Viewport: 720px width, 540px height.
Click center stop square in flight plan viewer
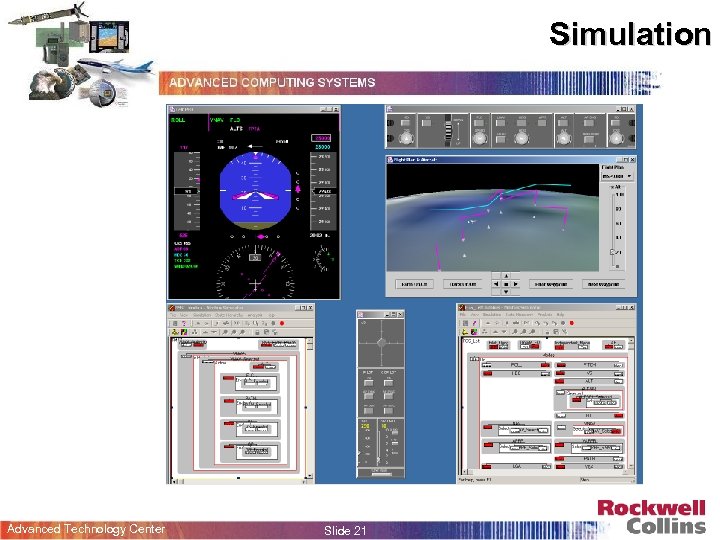506,284
